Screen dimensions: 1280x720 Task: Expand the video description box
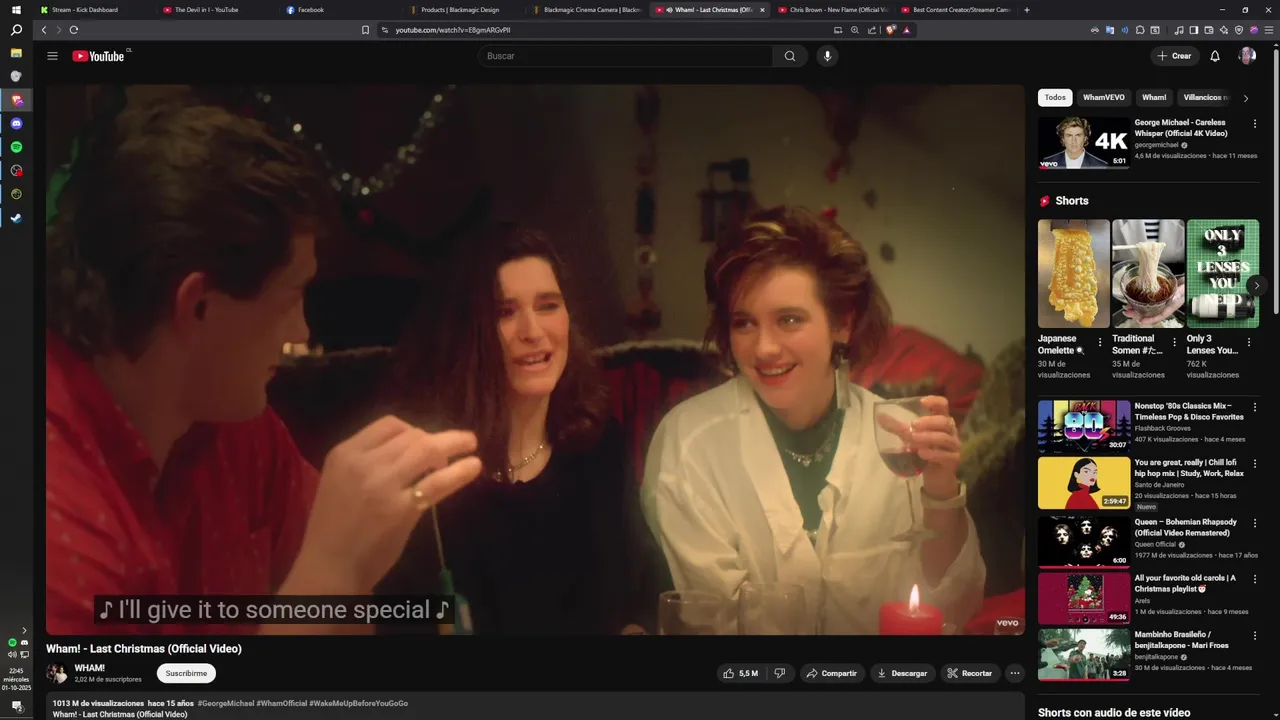(x=535, y=708)
